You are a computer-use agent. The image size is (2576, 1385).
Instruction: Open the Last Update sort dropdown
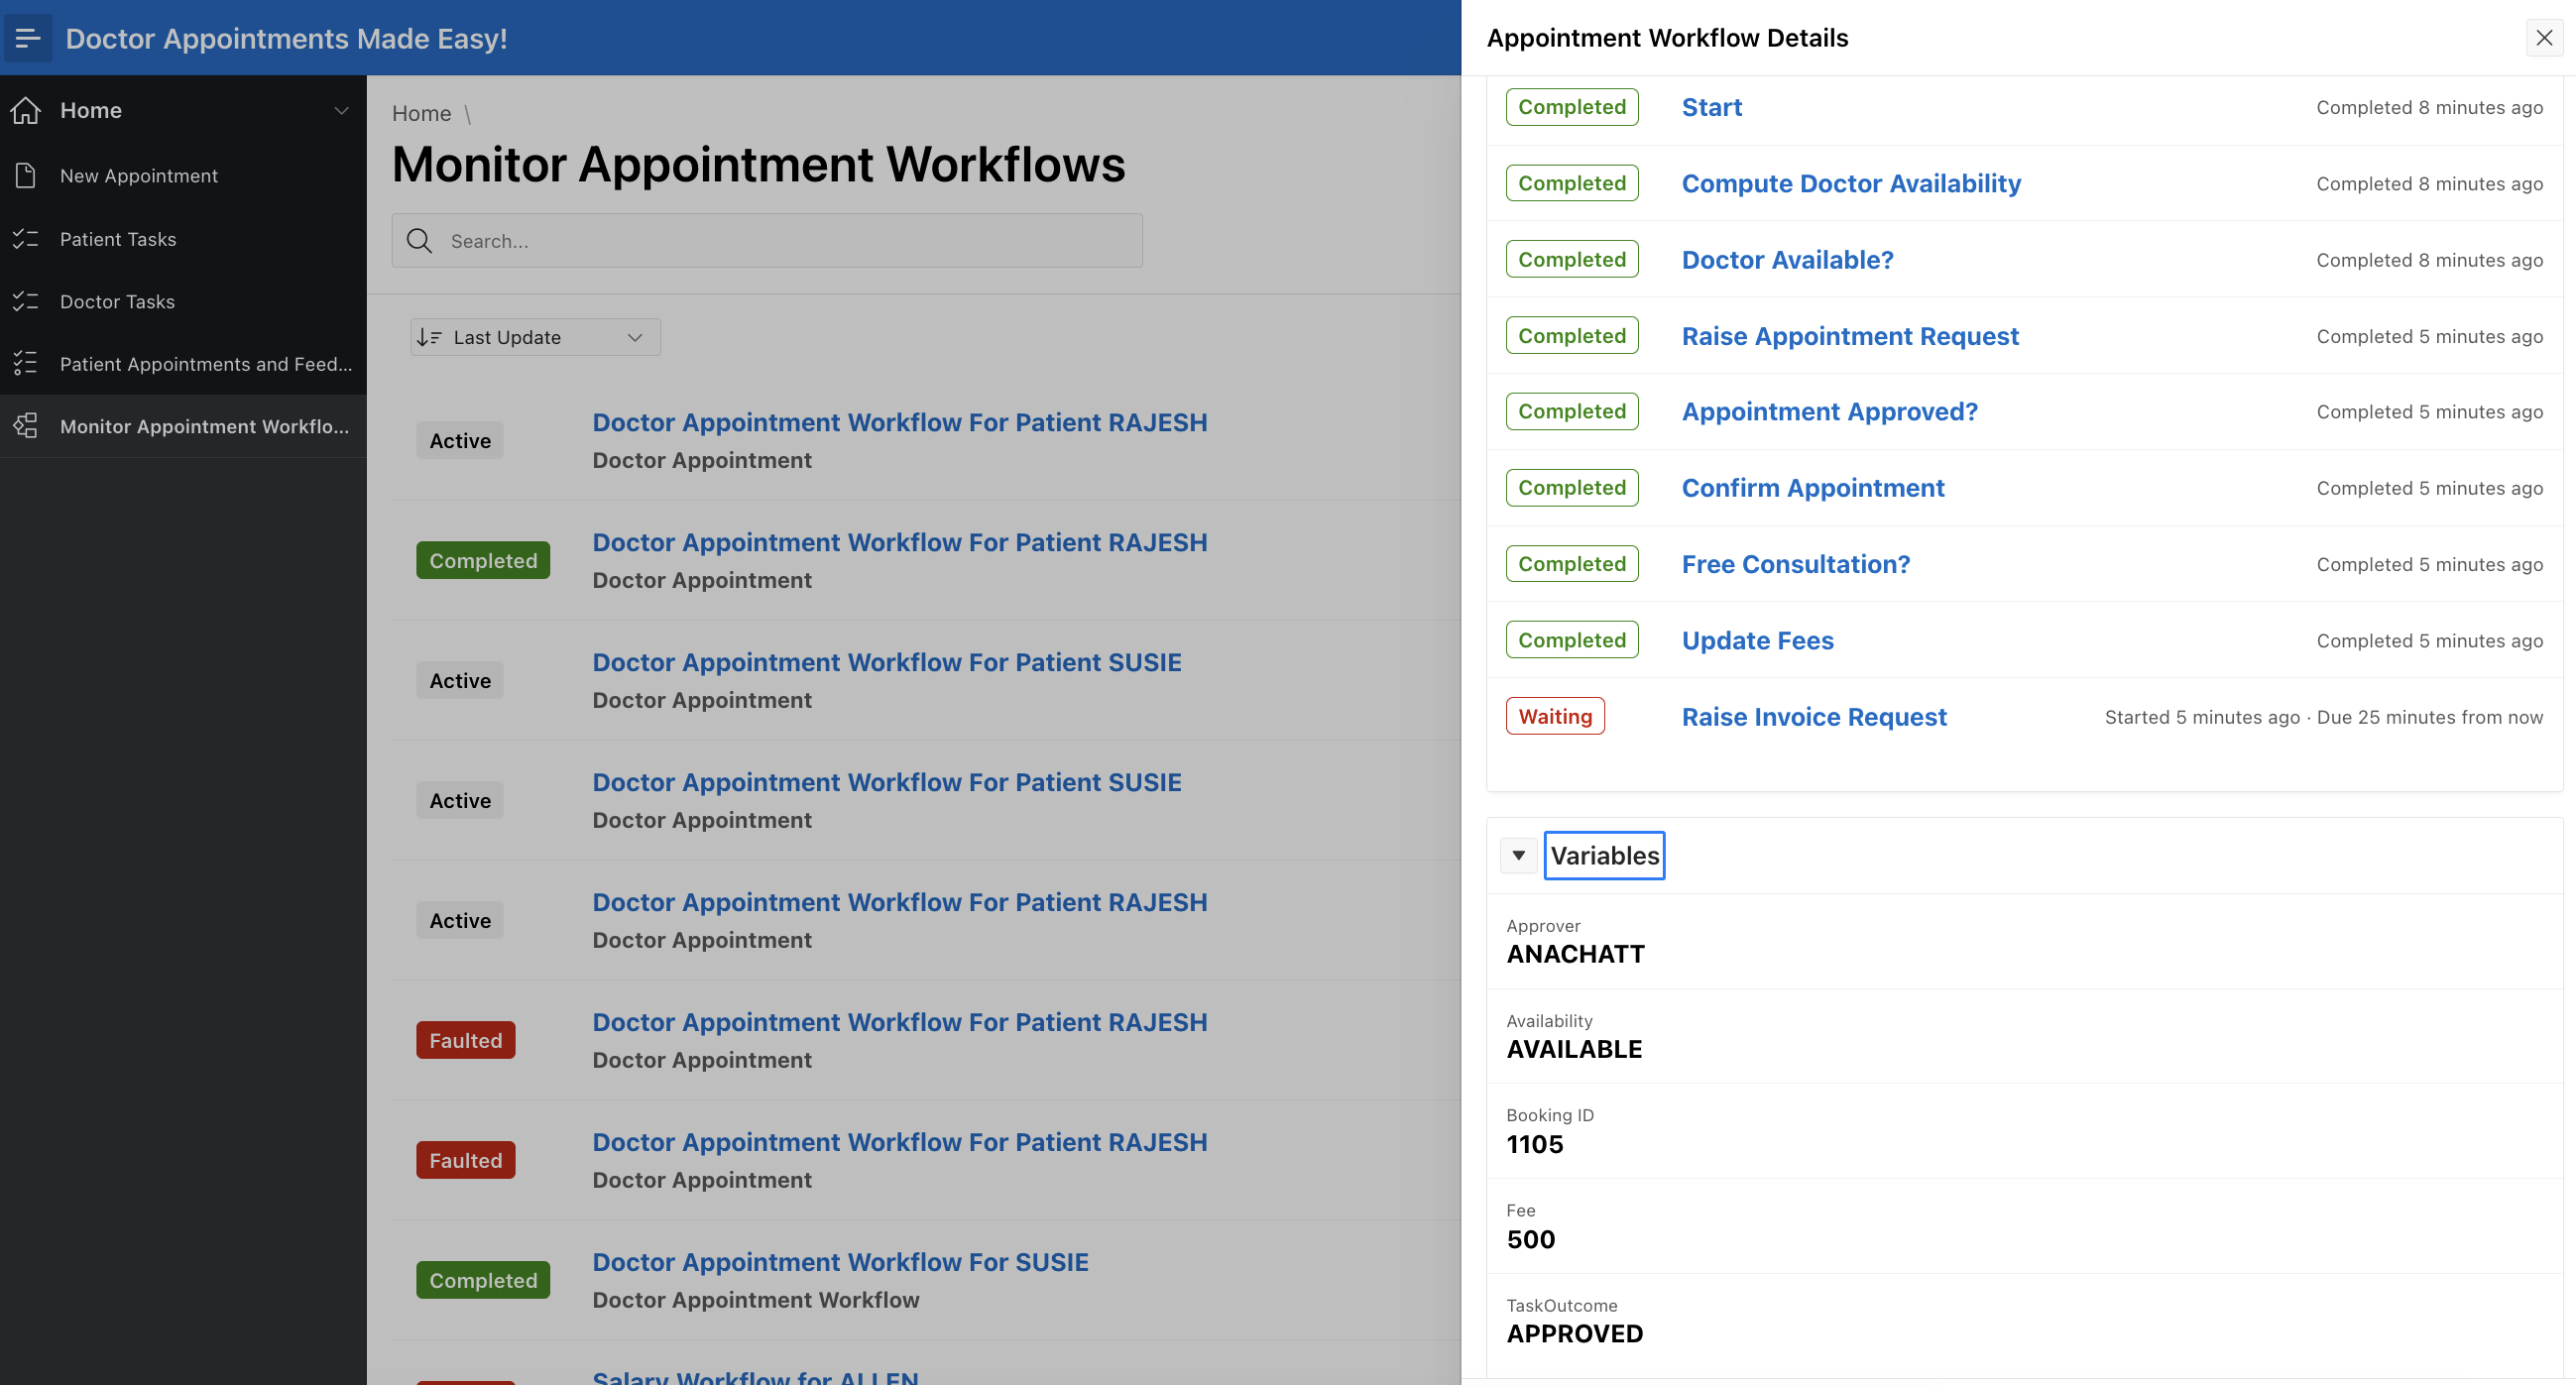[535, 337]
